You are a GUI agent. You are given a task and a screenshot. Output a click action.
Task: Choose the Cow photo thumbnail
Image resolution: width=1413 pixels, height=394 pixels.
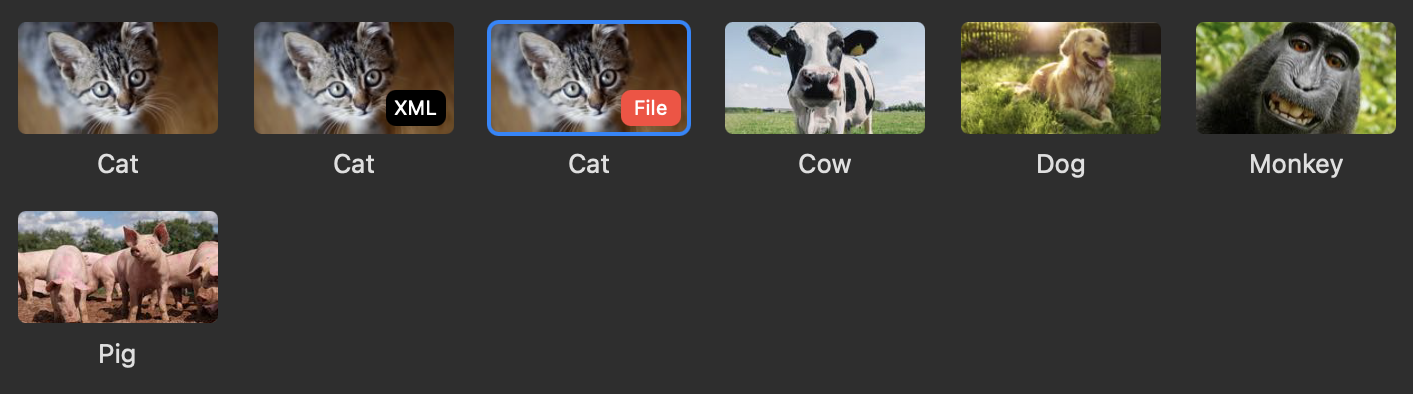[825, 78]
